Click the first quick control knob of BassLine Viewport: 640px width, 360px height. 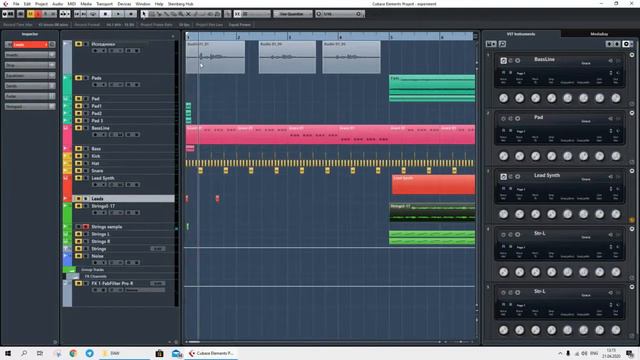click(504, 98)
